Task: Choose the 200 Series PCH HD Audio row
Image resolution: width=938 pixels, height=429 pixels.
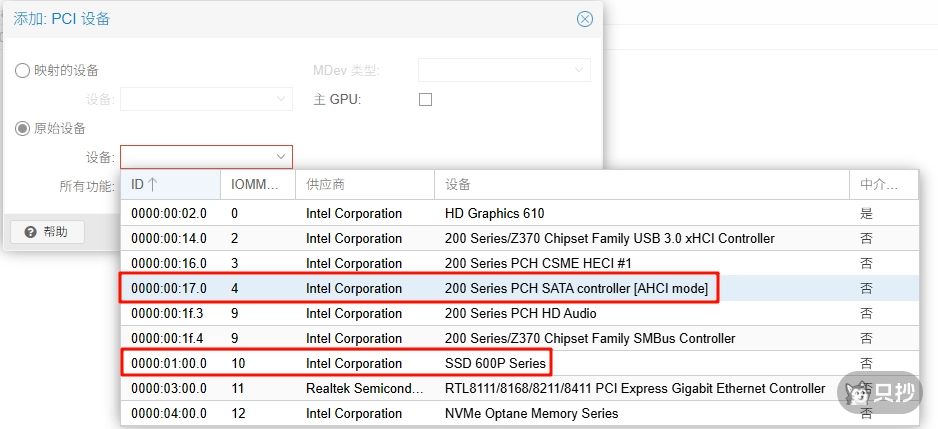Action: [520, 313]
